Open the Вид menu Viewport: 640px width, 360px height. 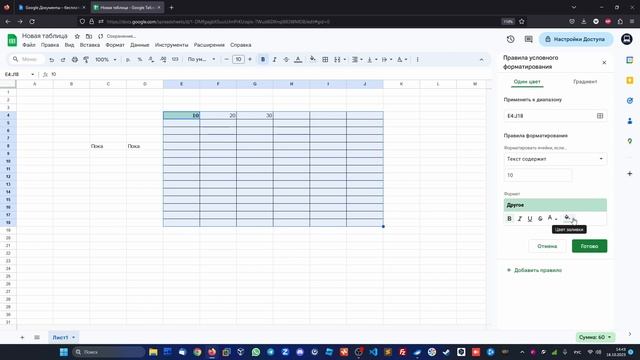(69, 45)
